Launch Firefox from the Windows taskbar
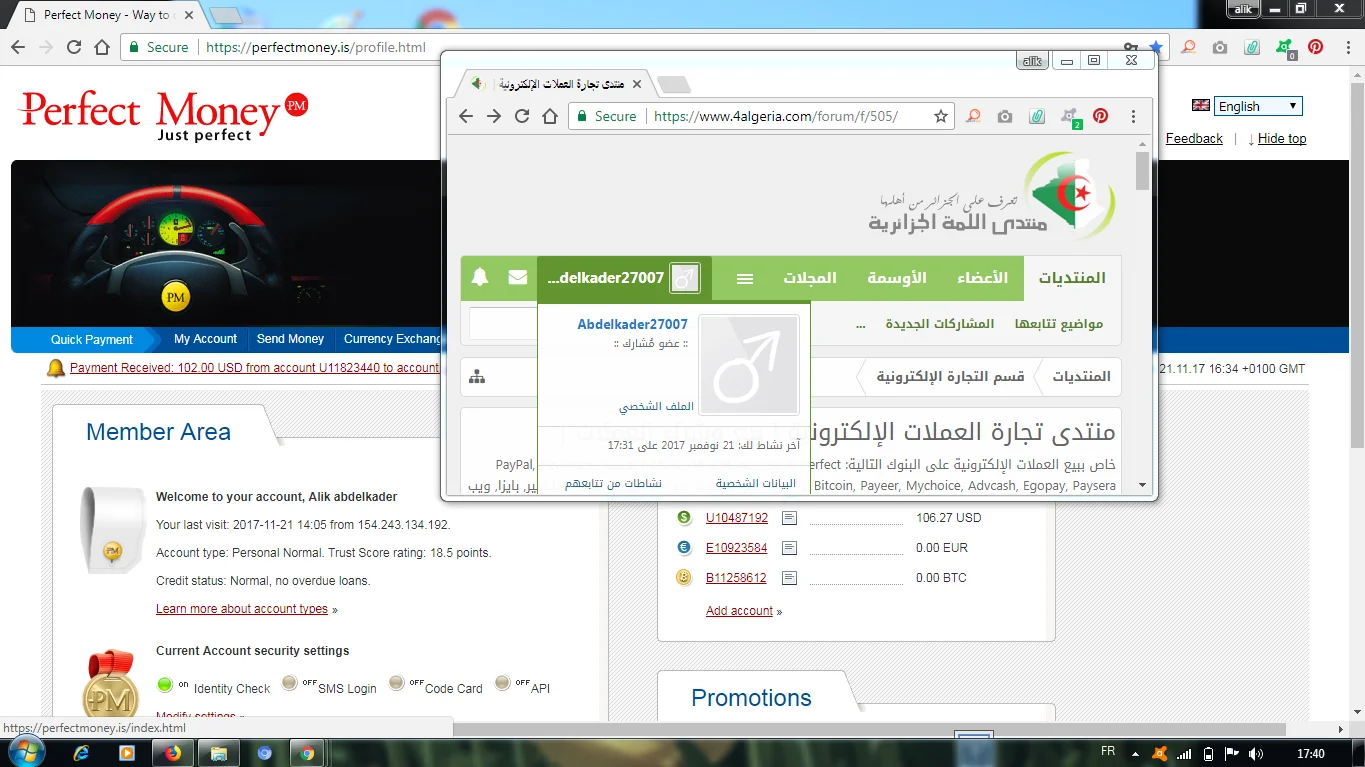Image resolution: width=1365 pixels, height=767 pixels. (171, 753)
